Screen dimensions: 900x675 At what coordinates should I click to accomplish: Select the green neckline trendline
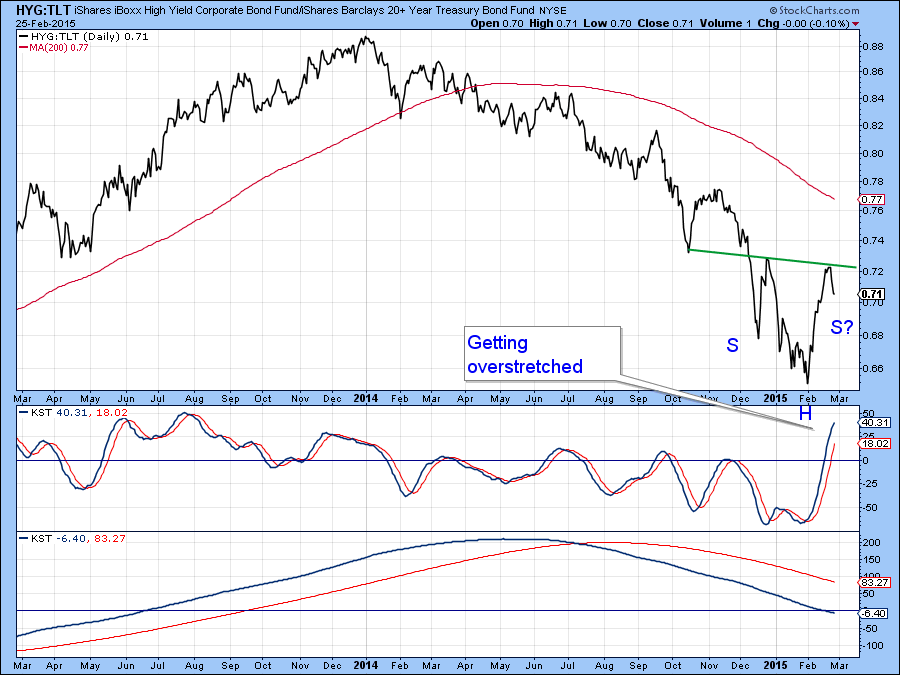pos(772,258)
